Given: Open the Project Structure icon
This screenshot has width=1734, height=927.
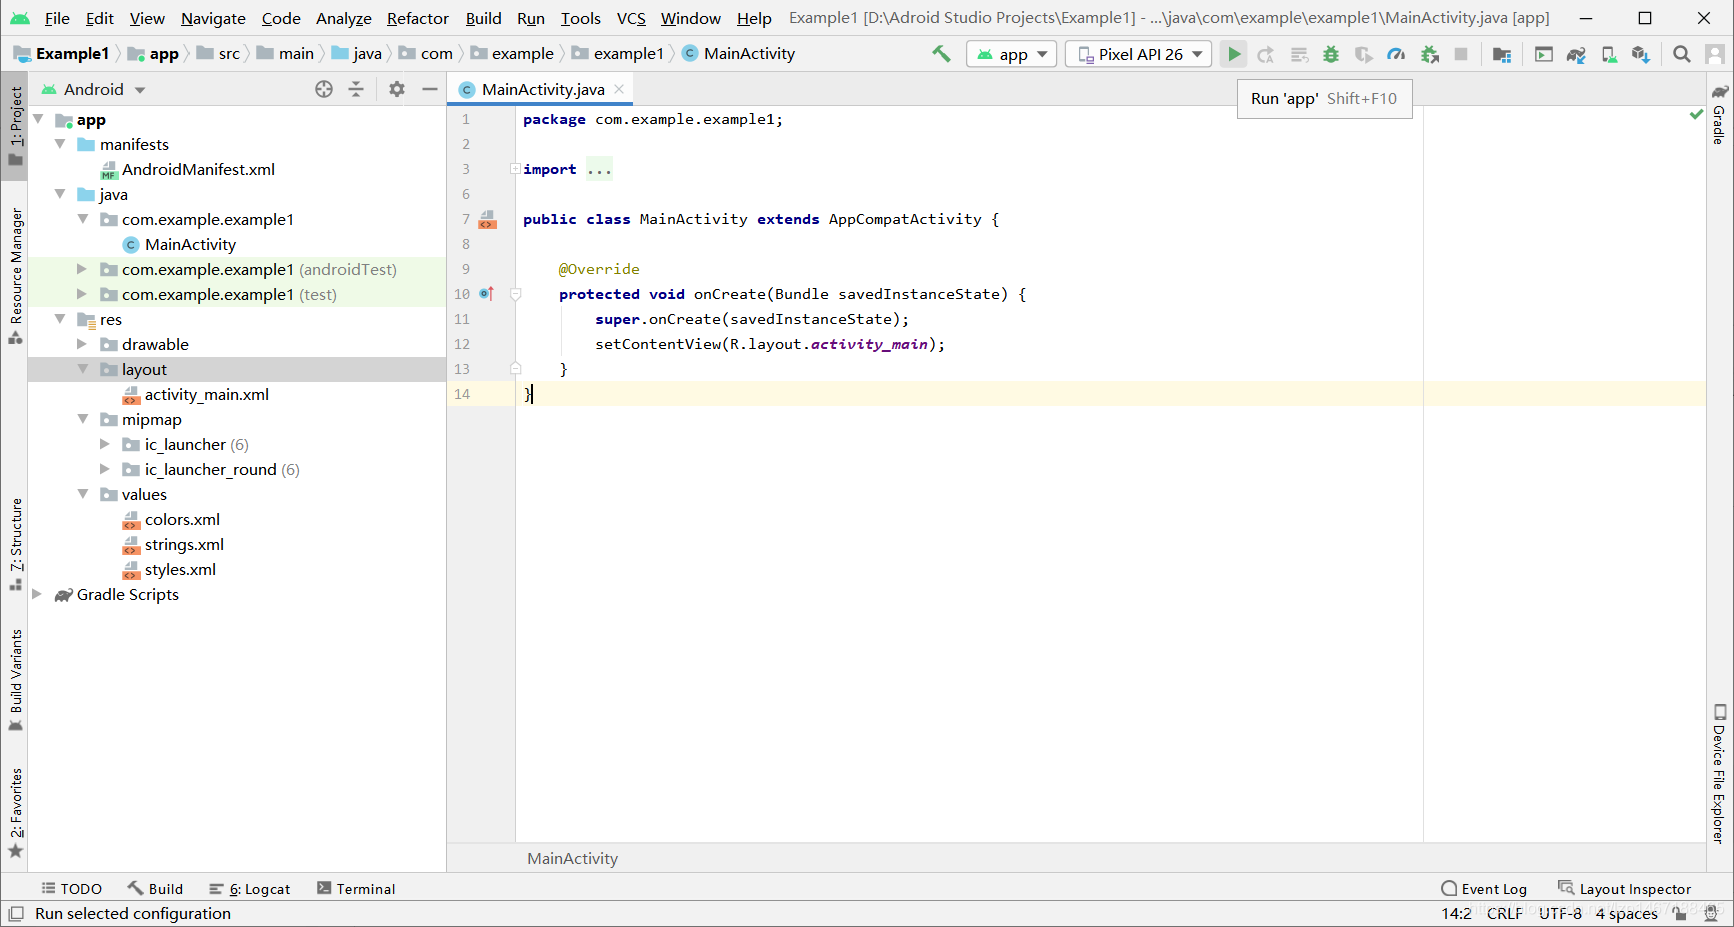Looking at the screenshot, I should click(1501, 54).
